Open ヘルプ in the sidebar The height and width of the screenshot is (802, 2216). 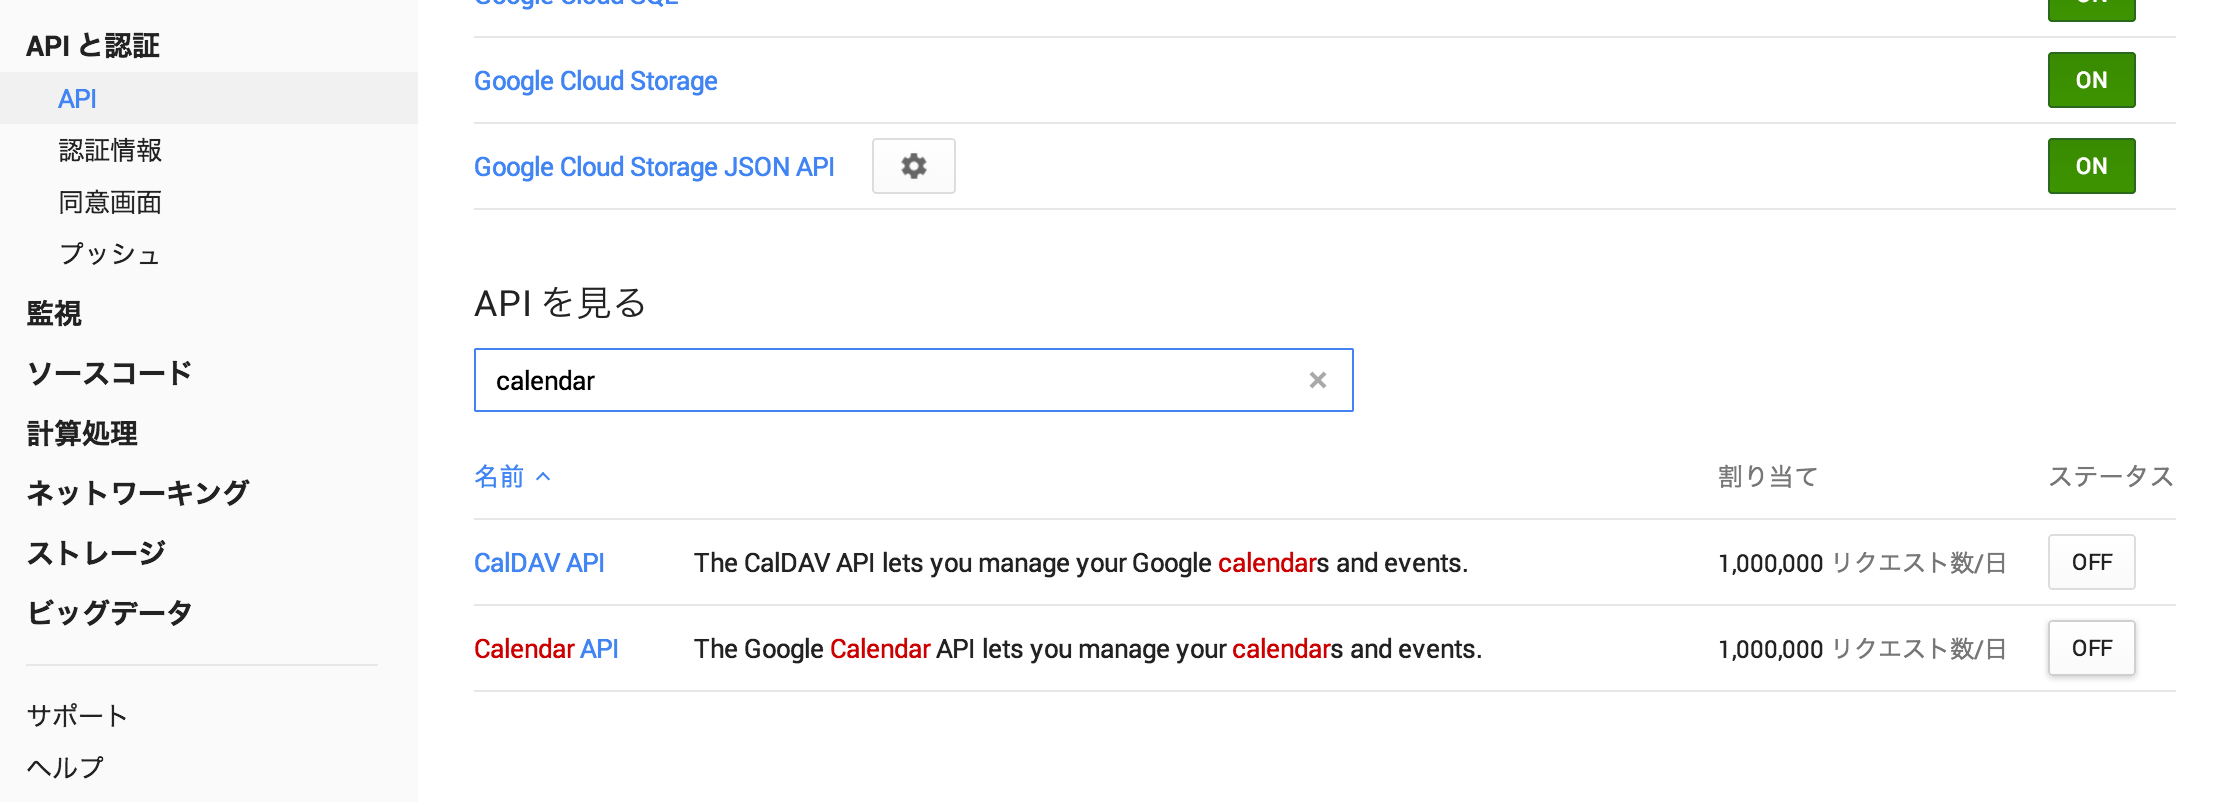(x=65, y=767)
